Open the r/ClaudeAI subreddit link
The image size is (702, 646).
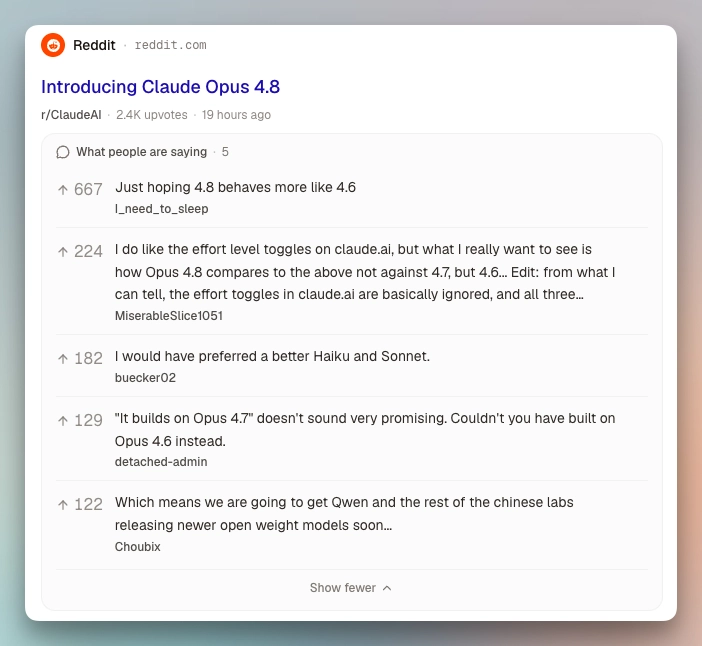coord(71,115)
